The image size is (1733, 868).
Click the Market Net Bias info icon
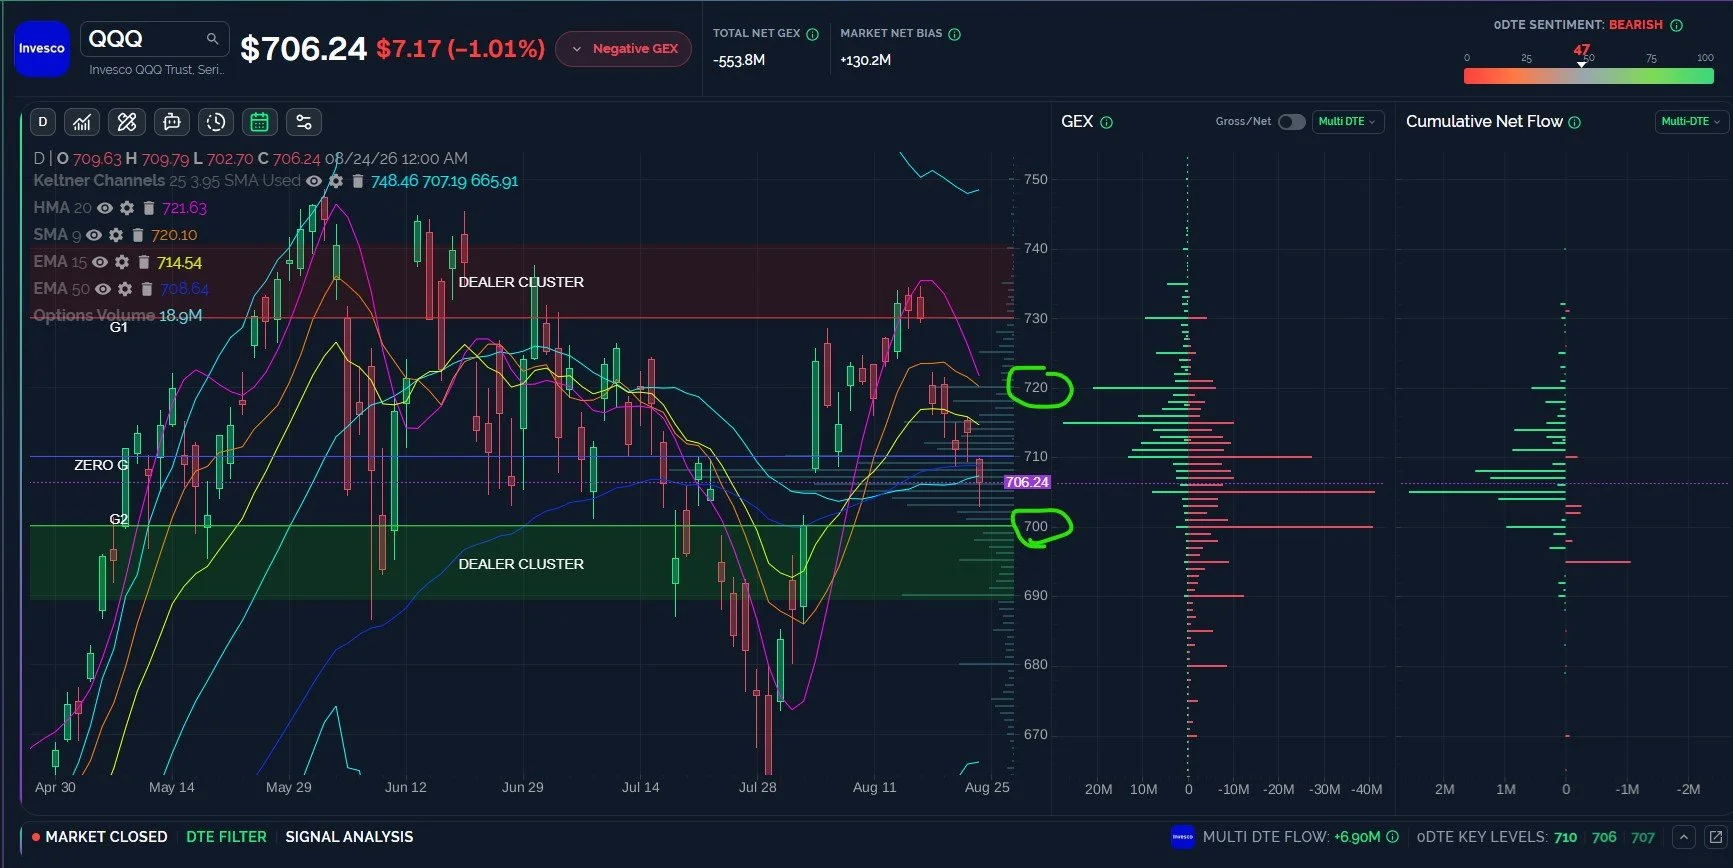pos(954,34)
